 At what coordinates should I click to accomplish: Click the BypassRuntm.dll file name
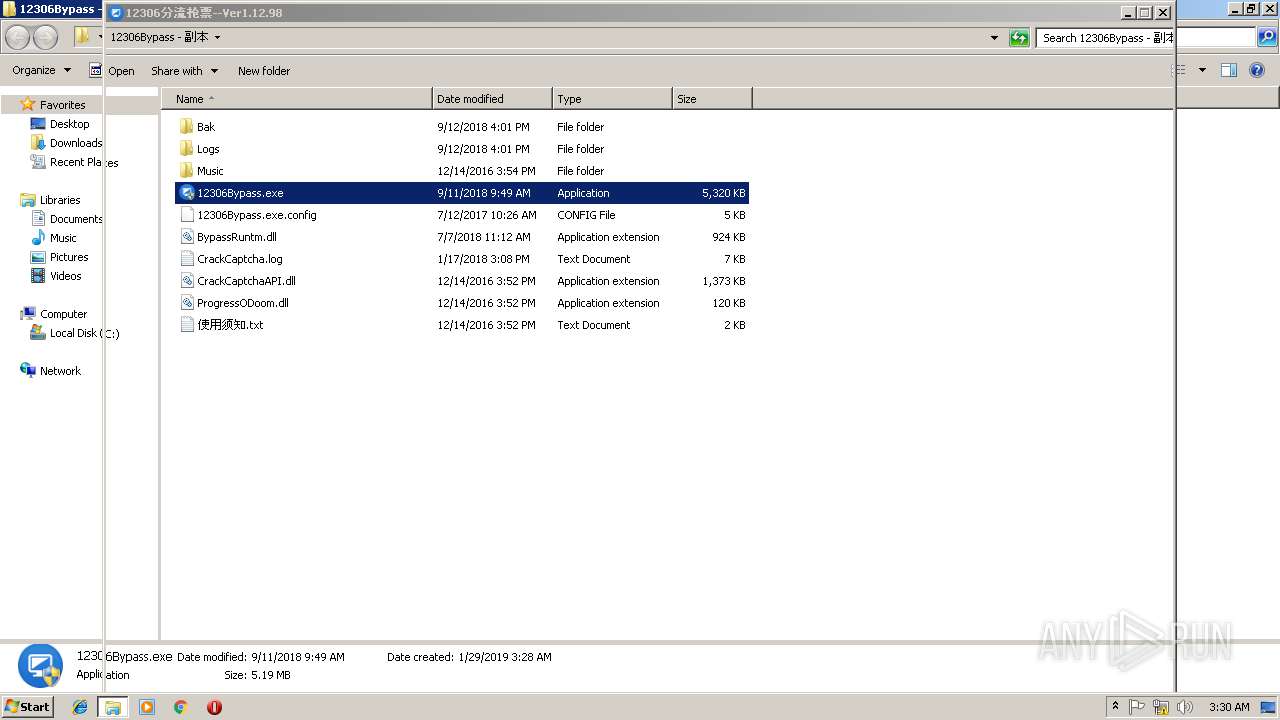(237, 237)
